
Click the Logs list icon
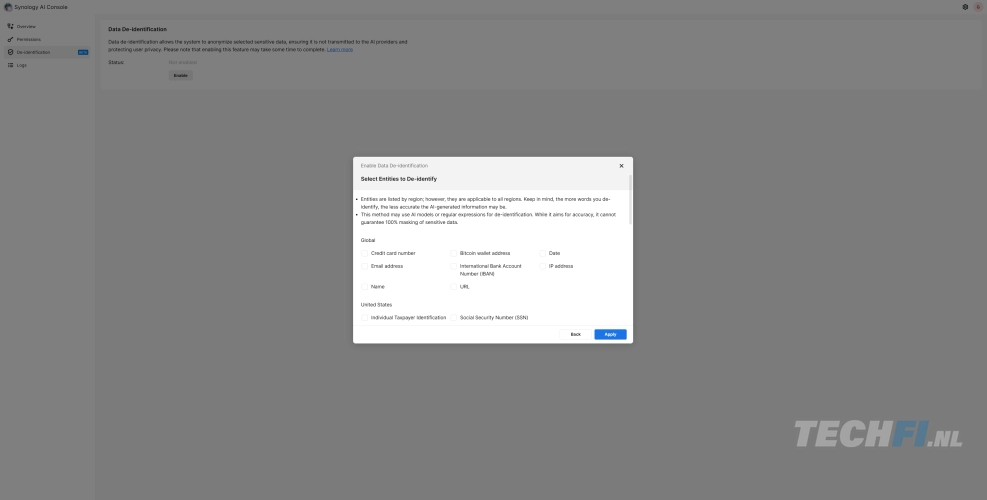point(11,65)
